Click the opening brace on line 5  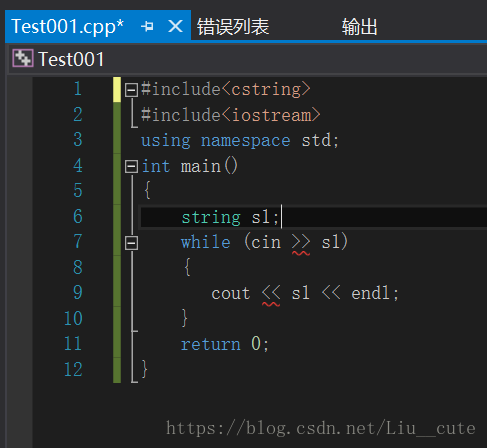(147, 191)
